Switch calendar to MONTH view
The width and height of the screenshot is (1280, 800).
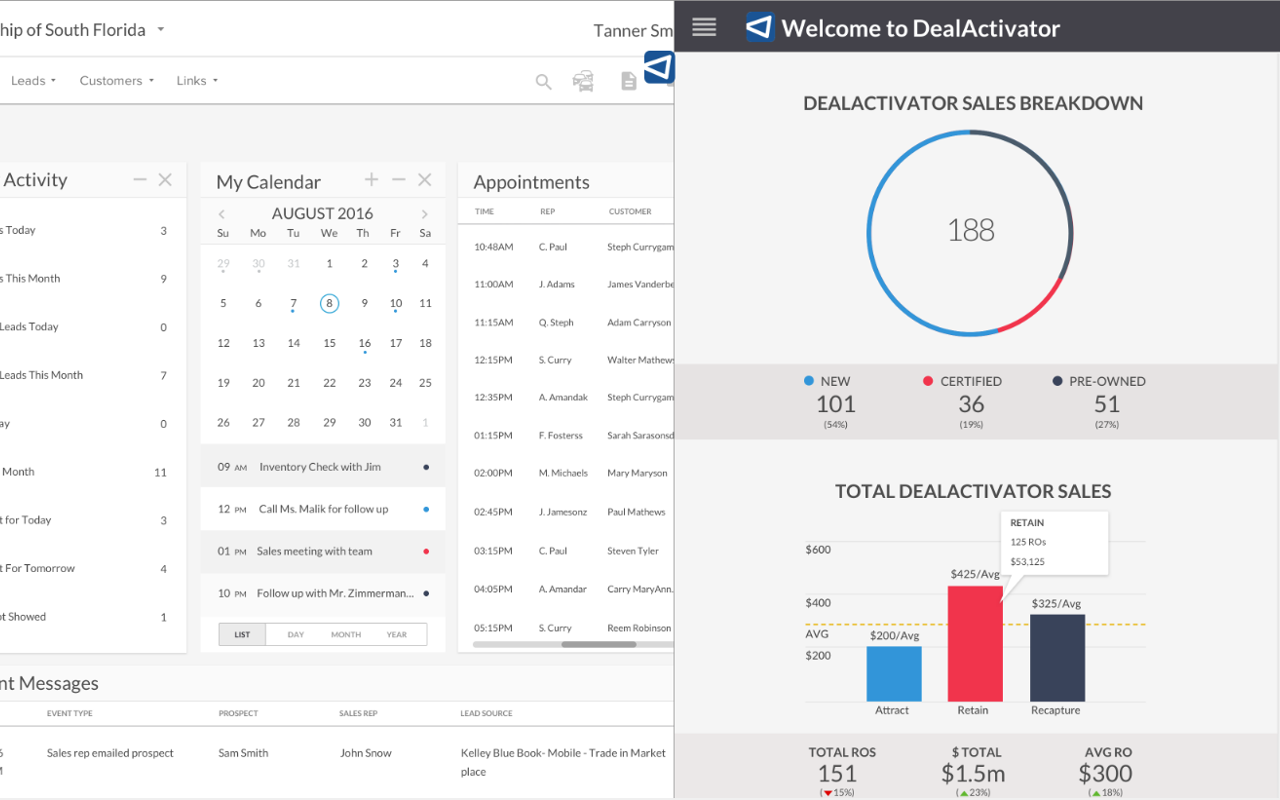coord(346,634)
